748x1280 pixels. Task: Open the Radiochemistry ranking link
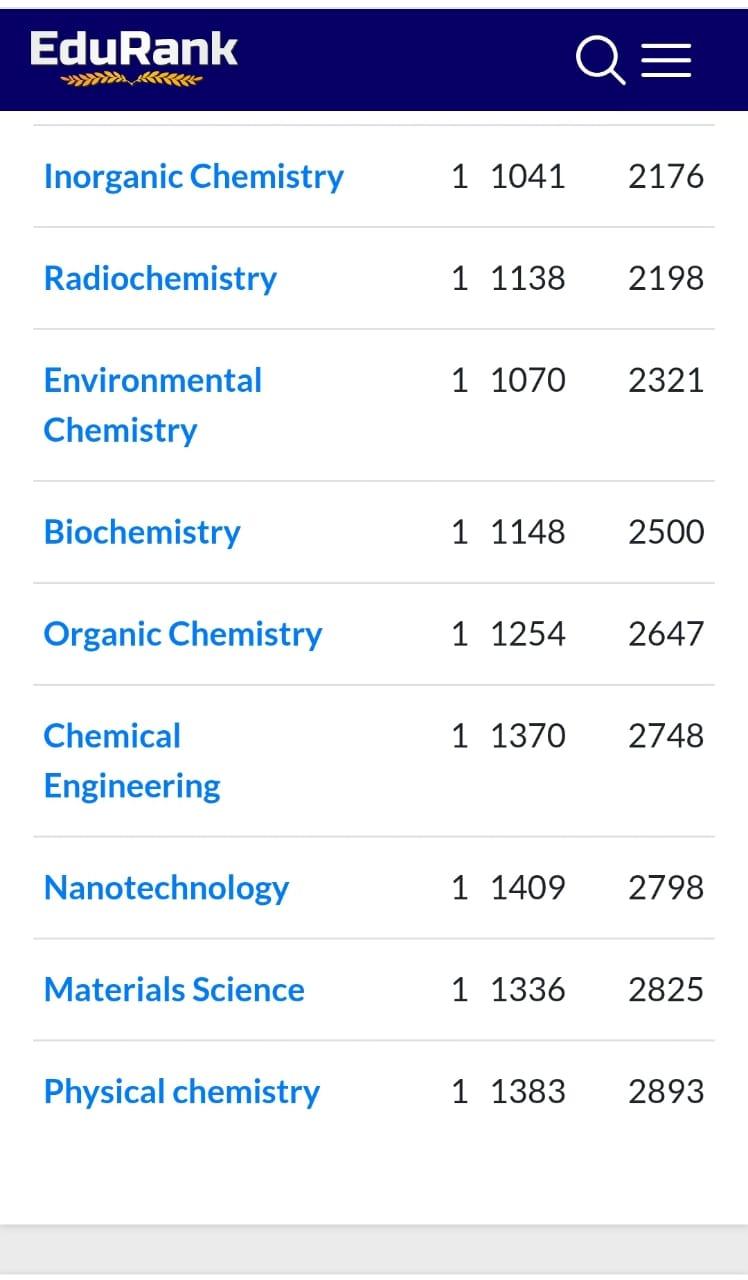(x=160, y=279)
